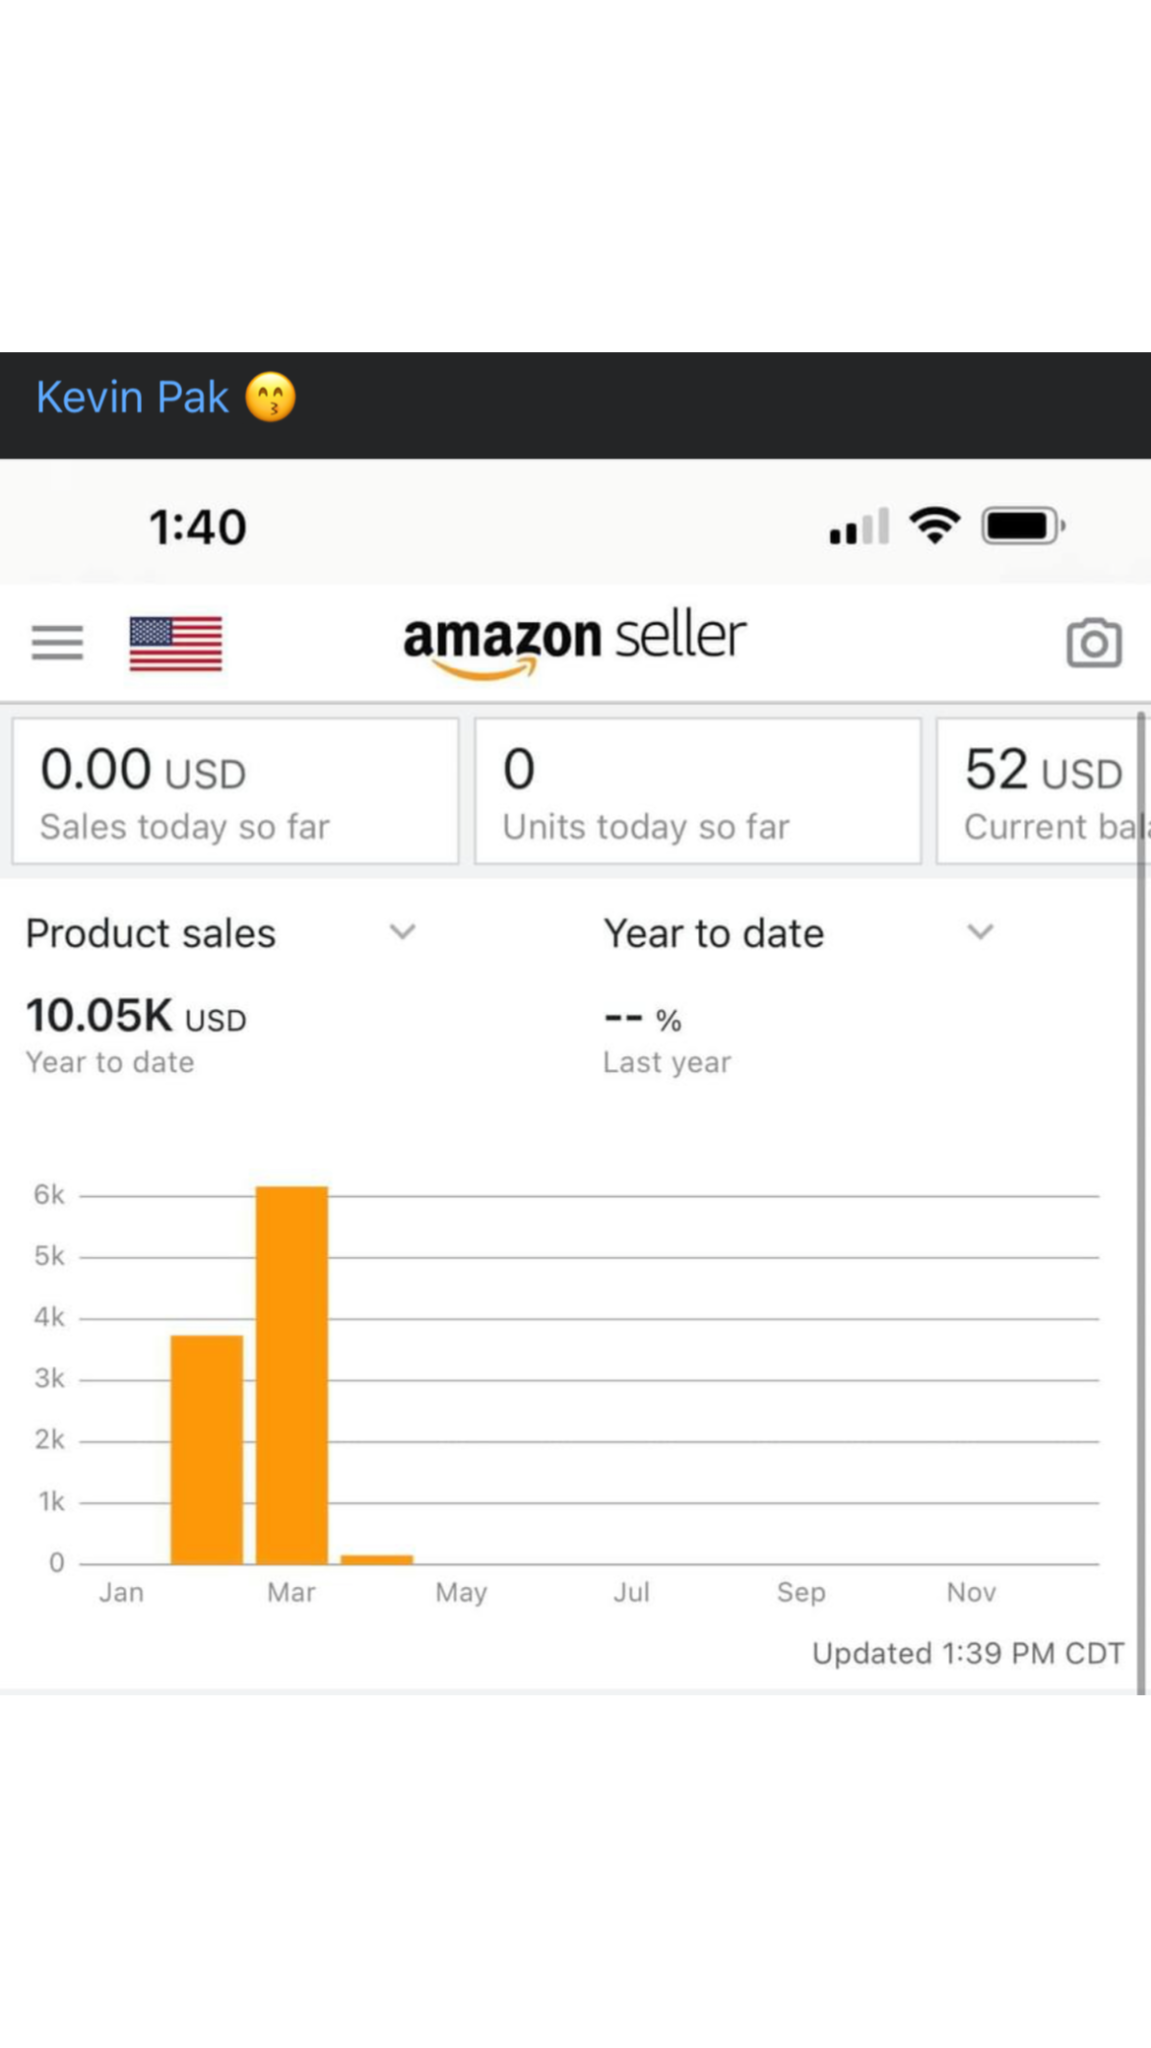Tap the Wi-Fi status icon

[x=935, y=525]
